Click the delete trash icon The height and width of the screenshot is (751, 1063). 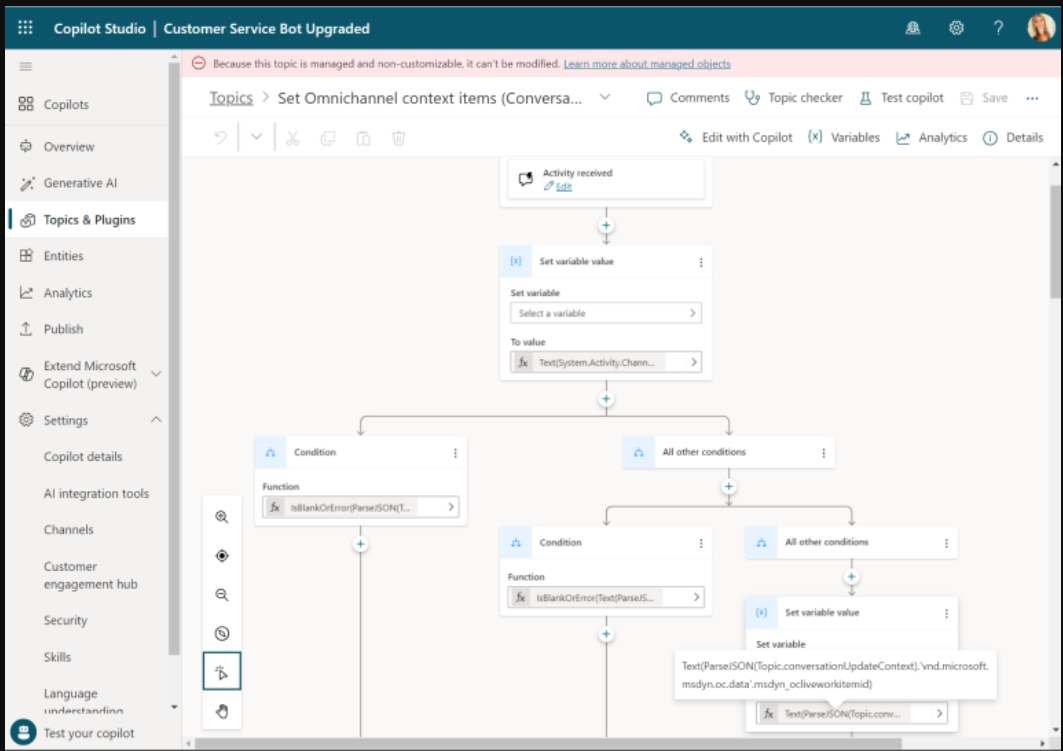pyautogui.click(x=399, y=138)
